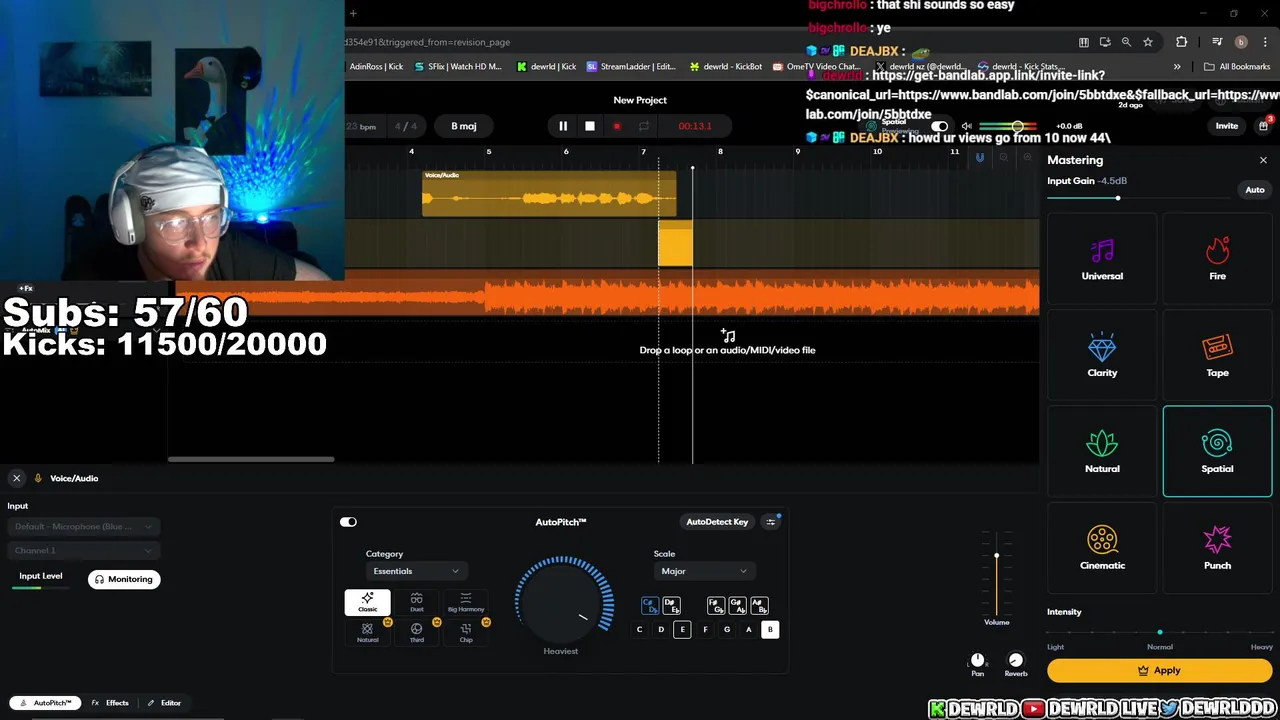Adjust the Input Gain slider handle
The width and height of the screenshot is (1280, 720).
pyautogui.click(x=1118, y=198)
